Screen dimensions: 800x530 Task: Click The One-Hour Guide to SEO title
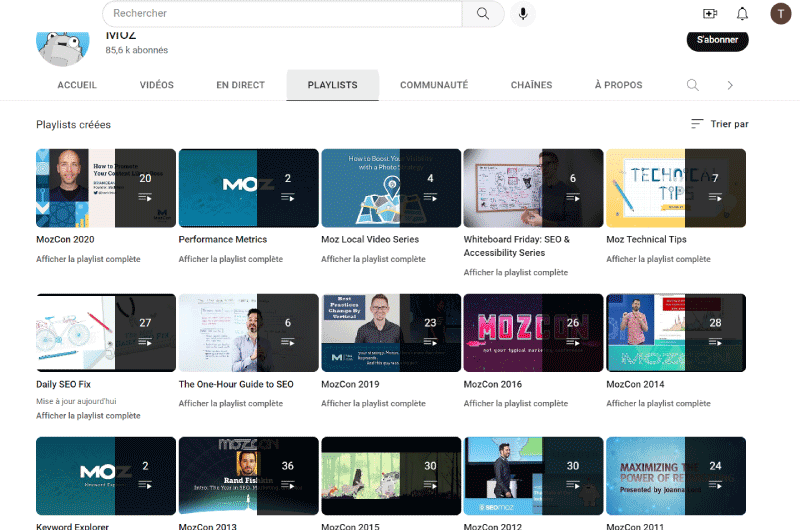tap(236, 384)
